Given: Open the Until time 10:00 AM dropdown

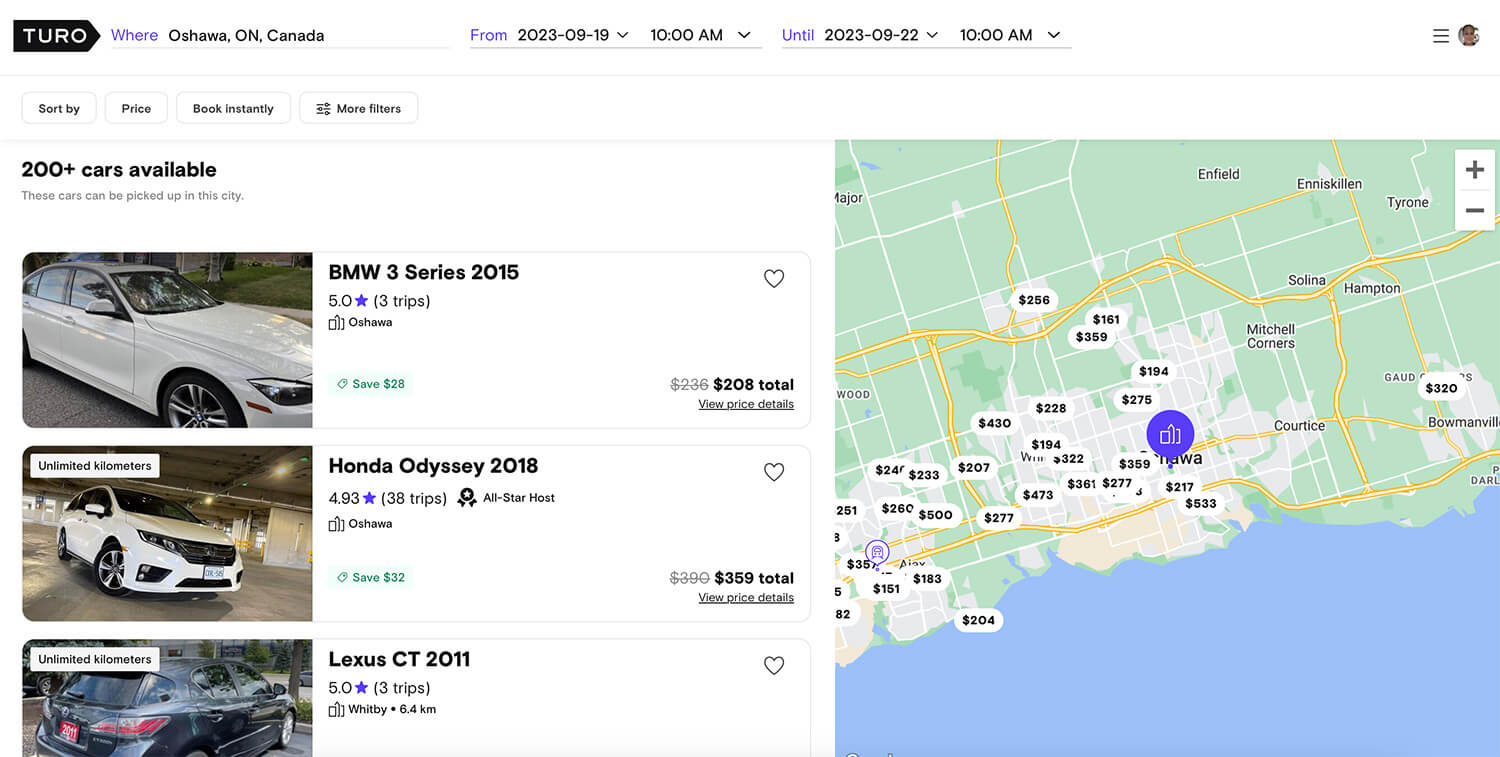Looking at the screenshot, I should 1010,35.
